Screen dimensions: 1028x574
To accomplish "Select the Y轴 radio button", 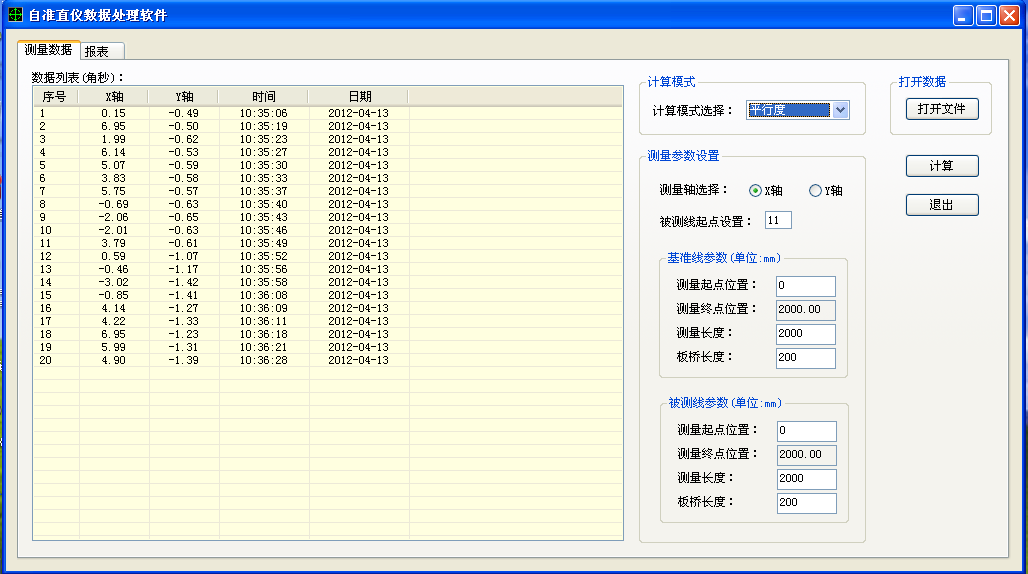I will [x=815, y=191].
